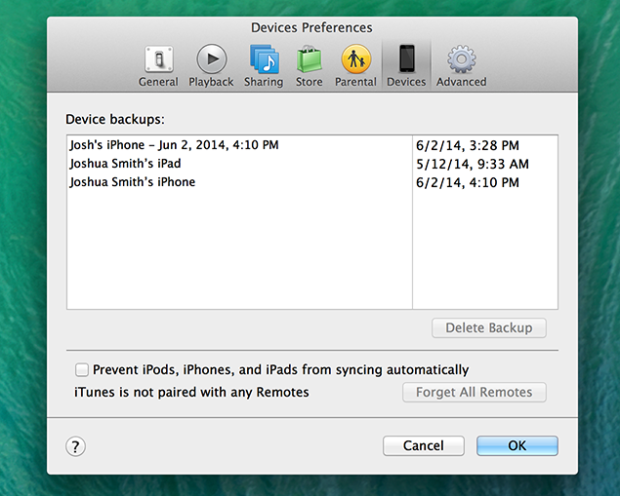This screenshot has height=496, width=620.
Task: Open Parental controls preferences icon
Action: [355, 59]
